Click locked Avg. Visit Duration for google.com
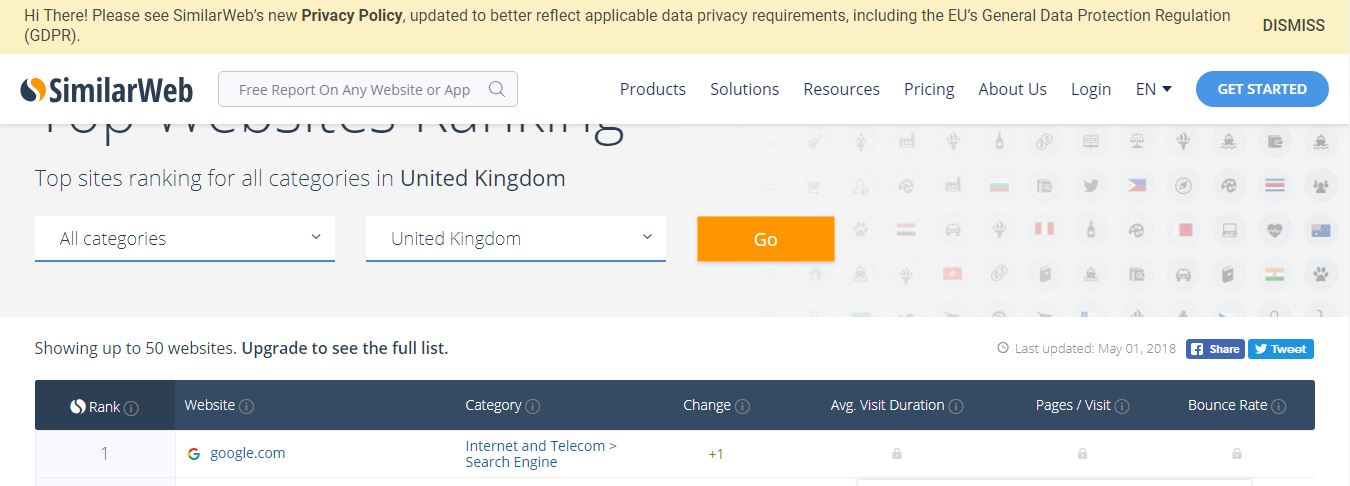This screenshot has width=1350, height=486. (x=897, y=454)
